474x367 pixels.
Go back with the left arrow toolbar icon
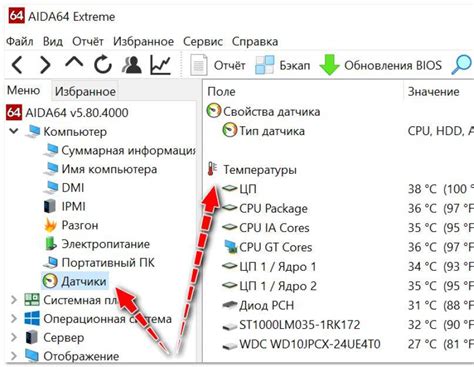(x=17, y=65)
